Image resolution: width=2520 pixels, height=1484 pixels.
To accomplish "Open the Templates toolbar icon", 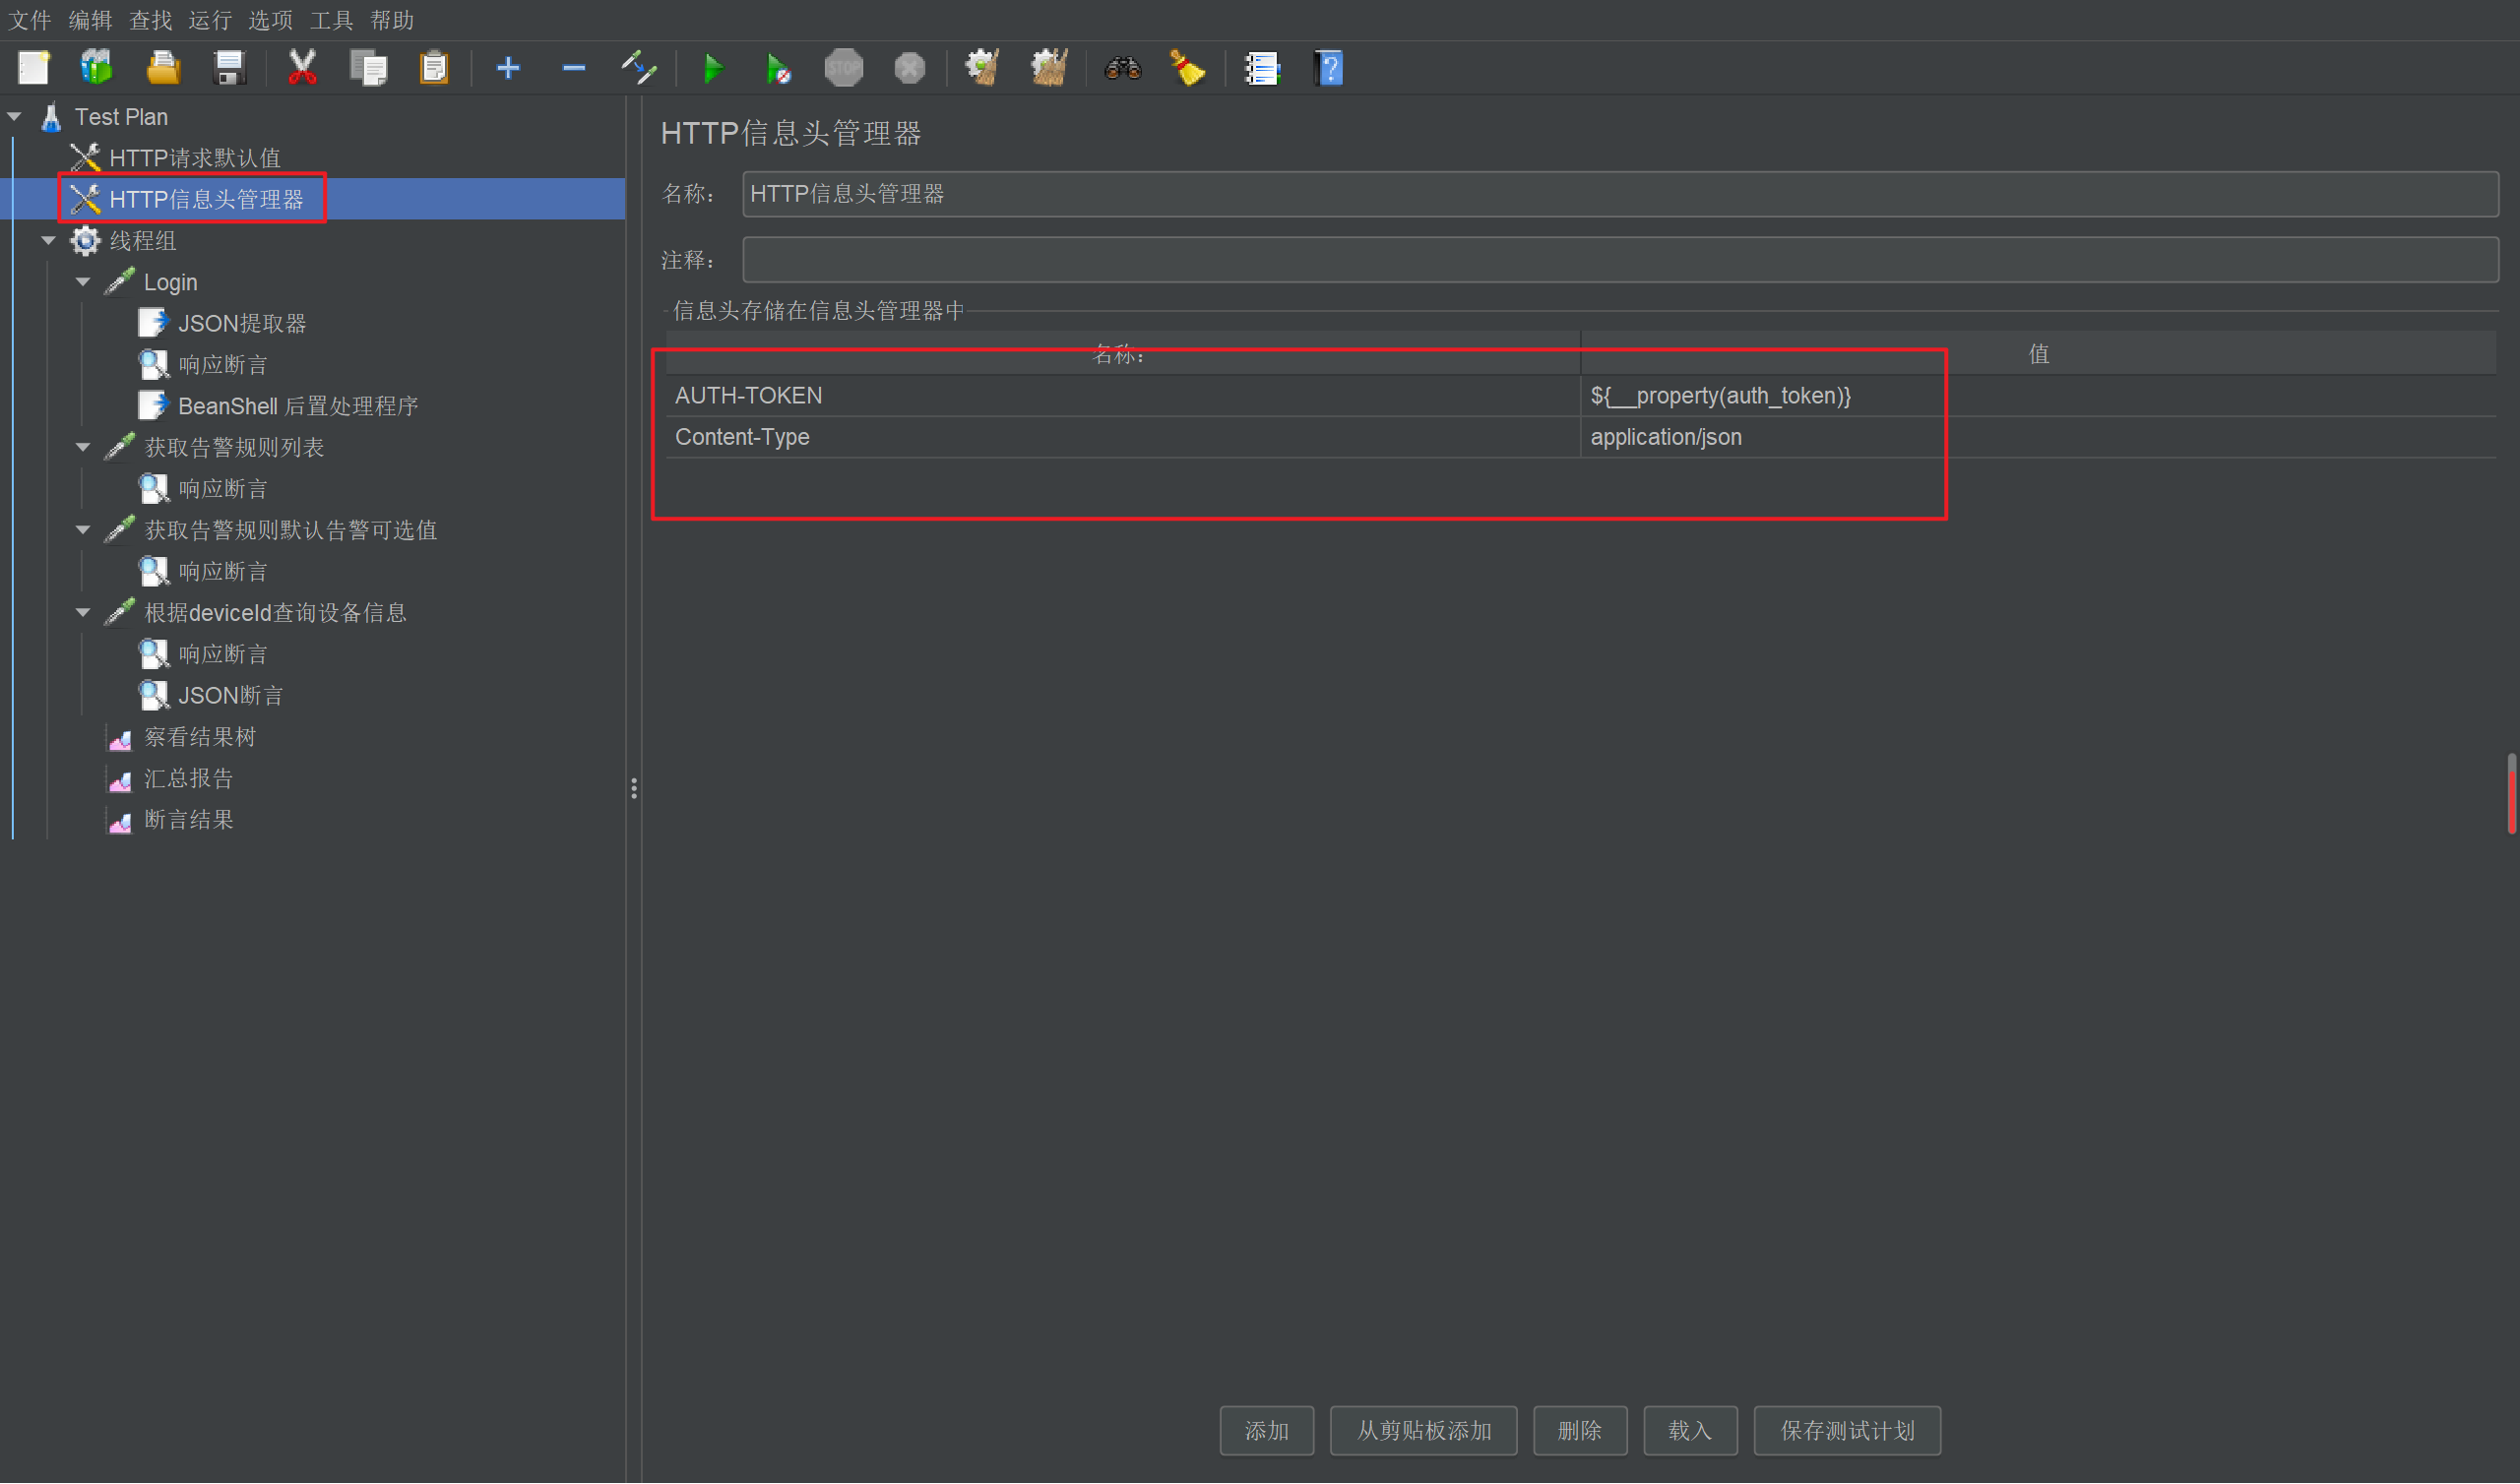I will (97, 68).
